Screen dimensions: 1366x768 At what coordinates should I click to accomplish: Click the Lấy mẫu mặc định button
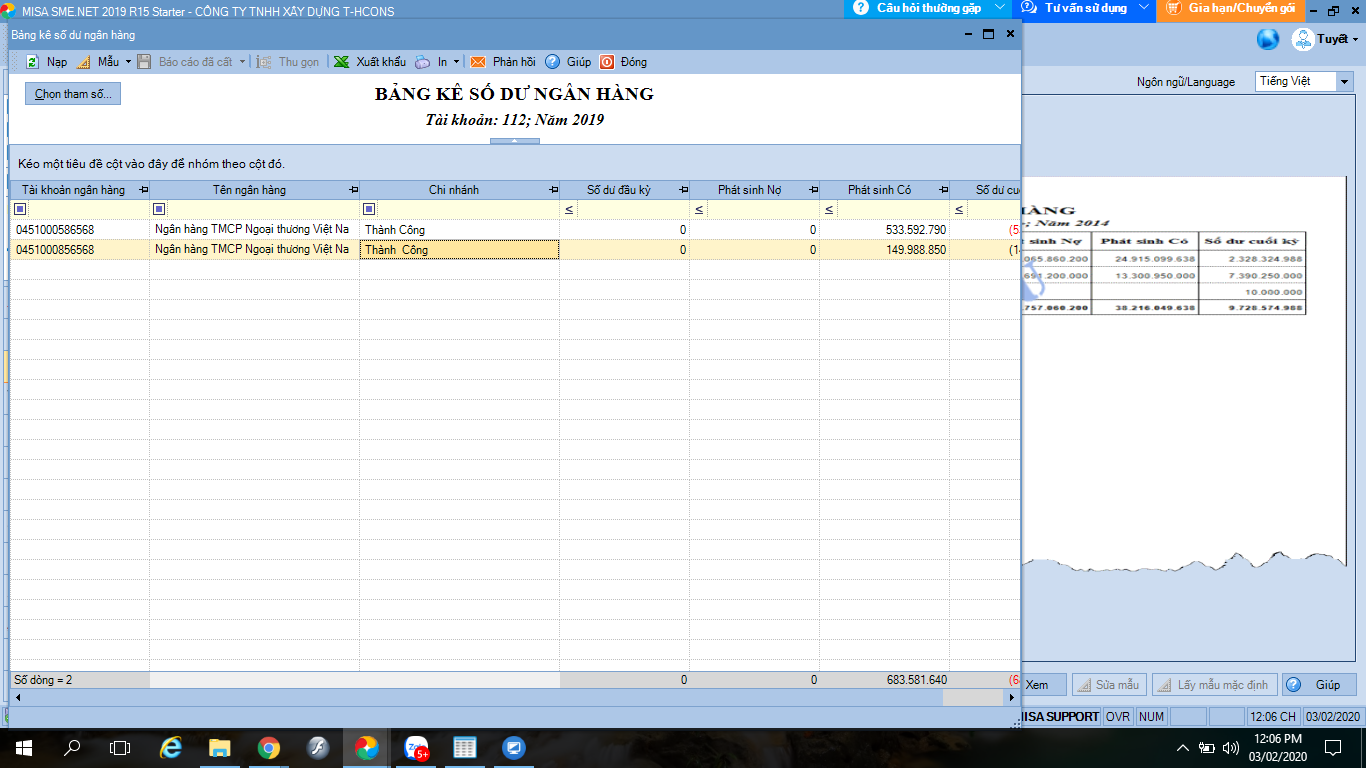click(x=1214, y=685)
